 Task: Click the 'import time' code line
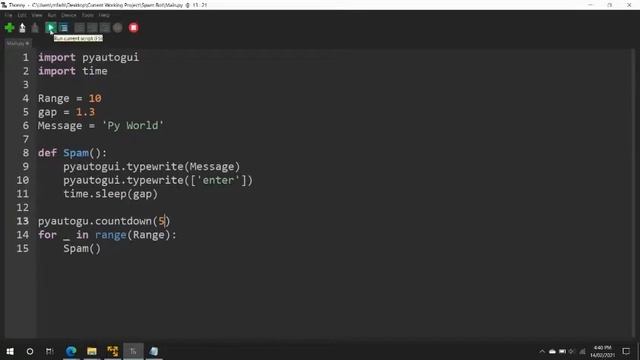click(x=73, y=71)
